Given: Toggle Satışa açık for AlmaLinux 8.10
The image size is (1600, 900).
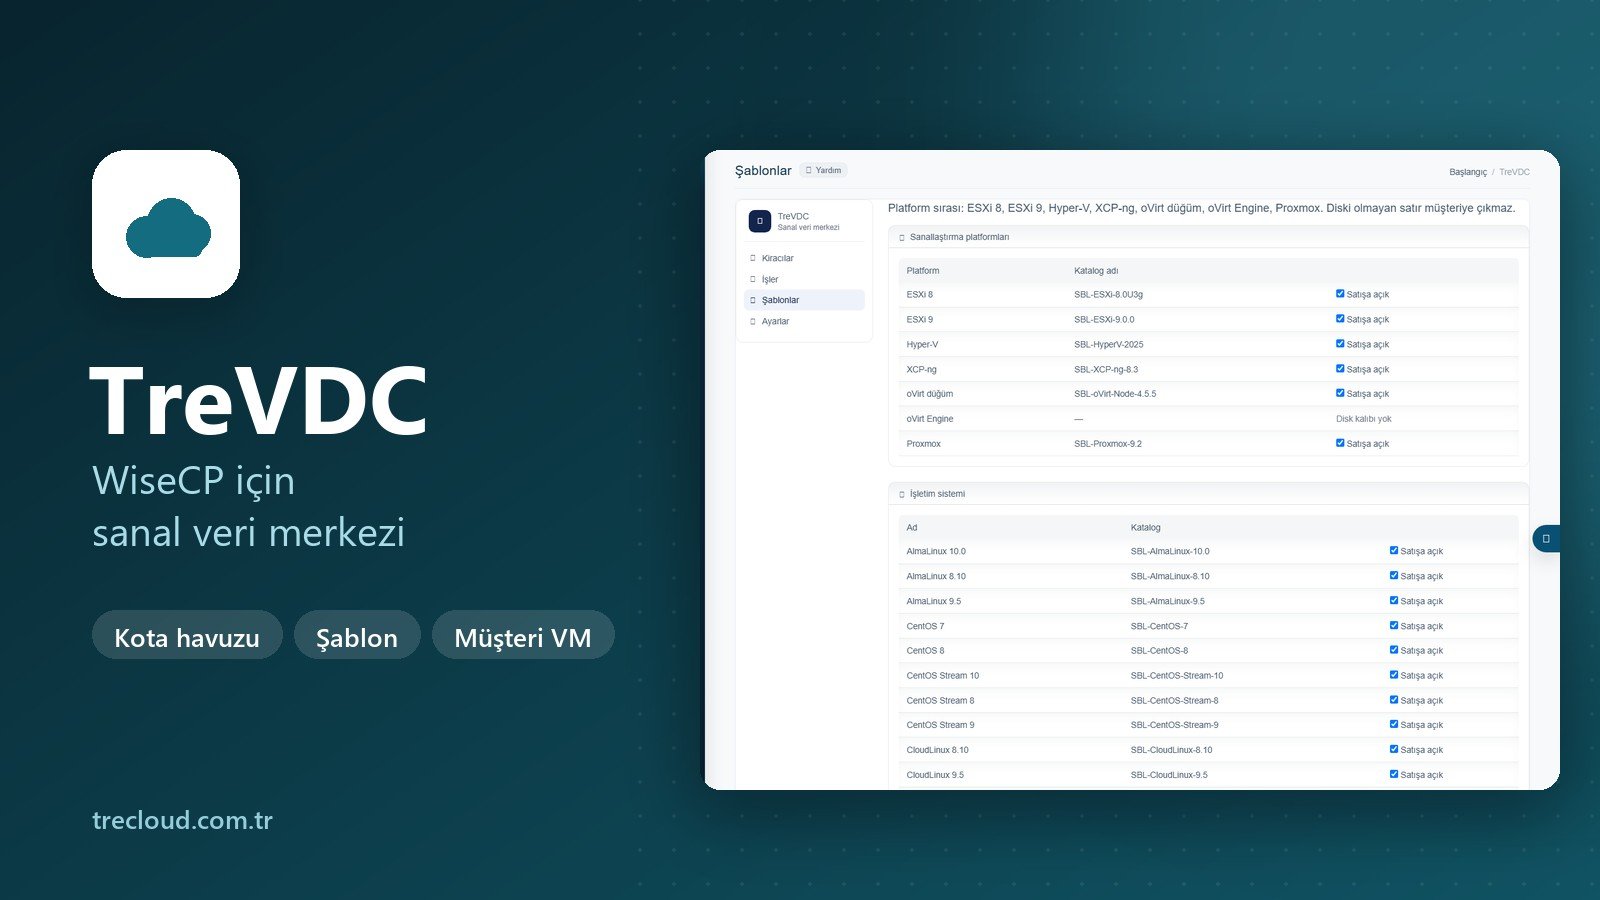Looking at the screenshot, I should (x=1394, y=576).
